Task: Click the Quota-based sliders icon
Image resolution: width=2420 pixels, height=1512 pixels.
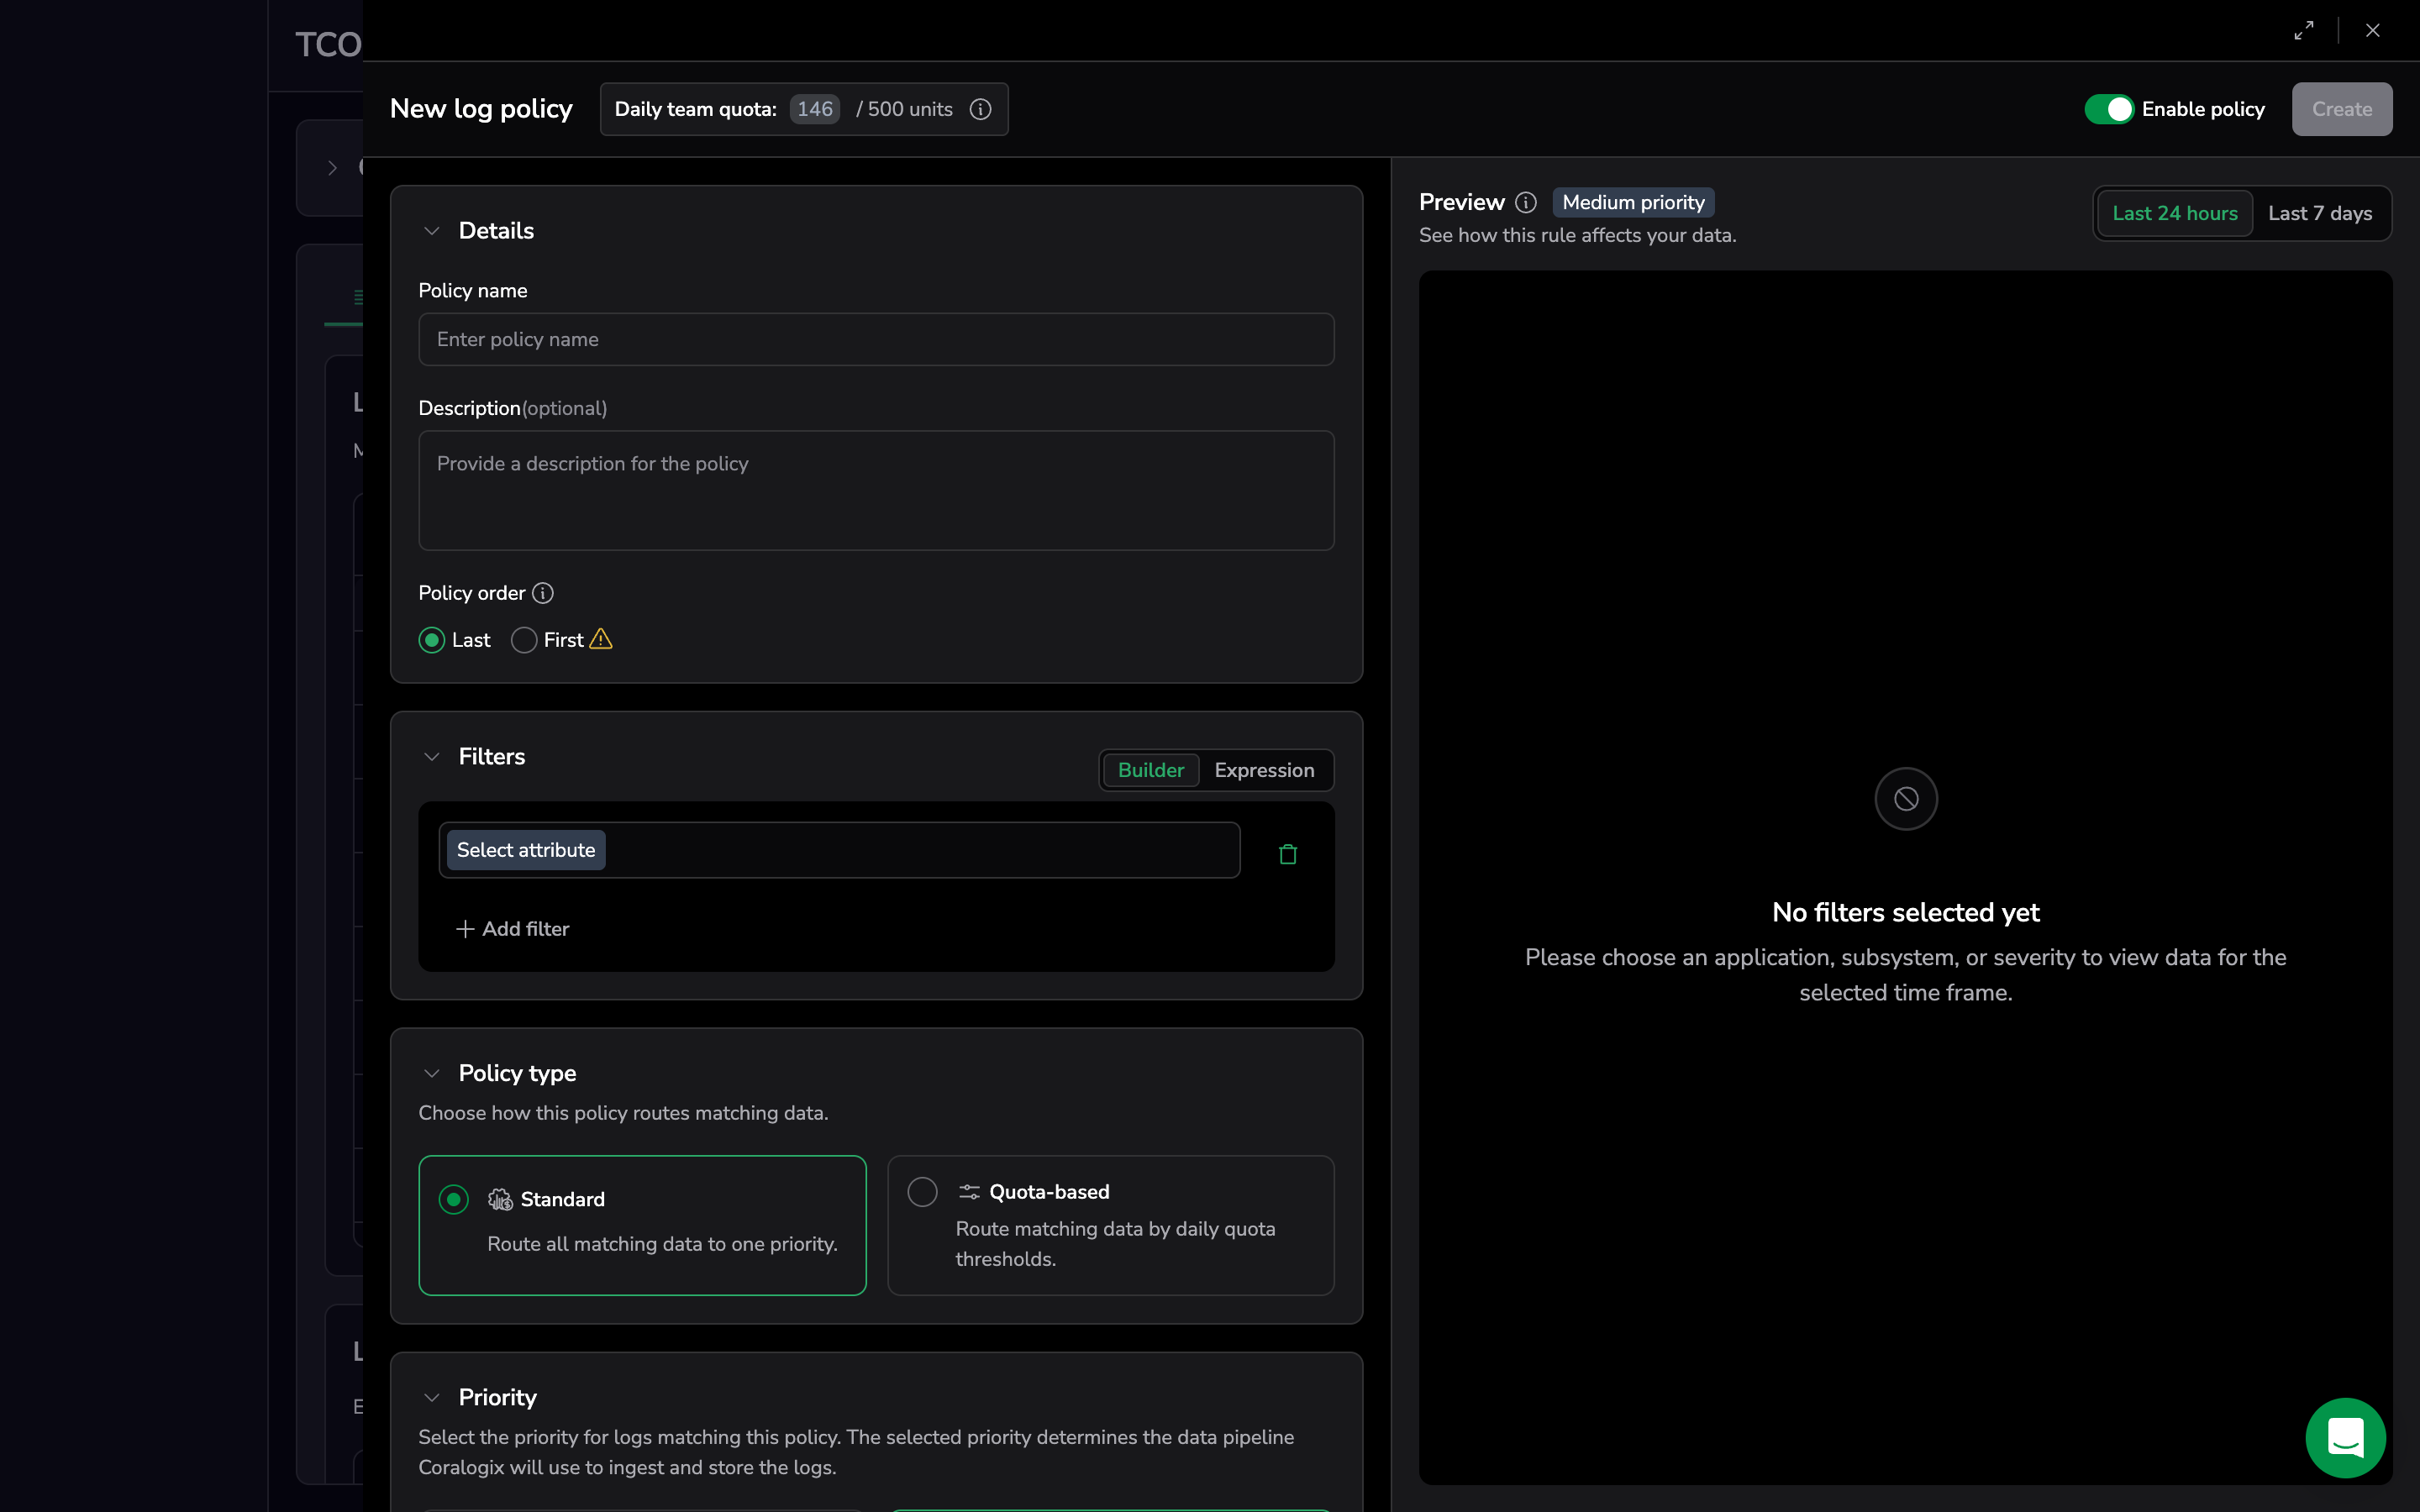Action: (x=969, y=1192)
